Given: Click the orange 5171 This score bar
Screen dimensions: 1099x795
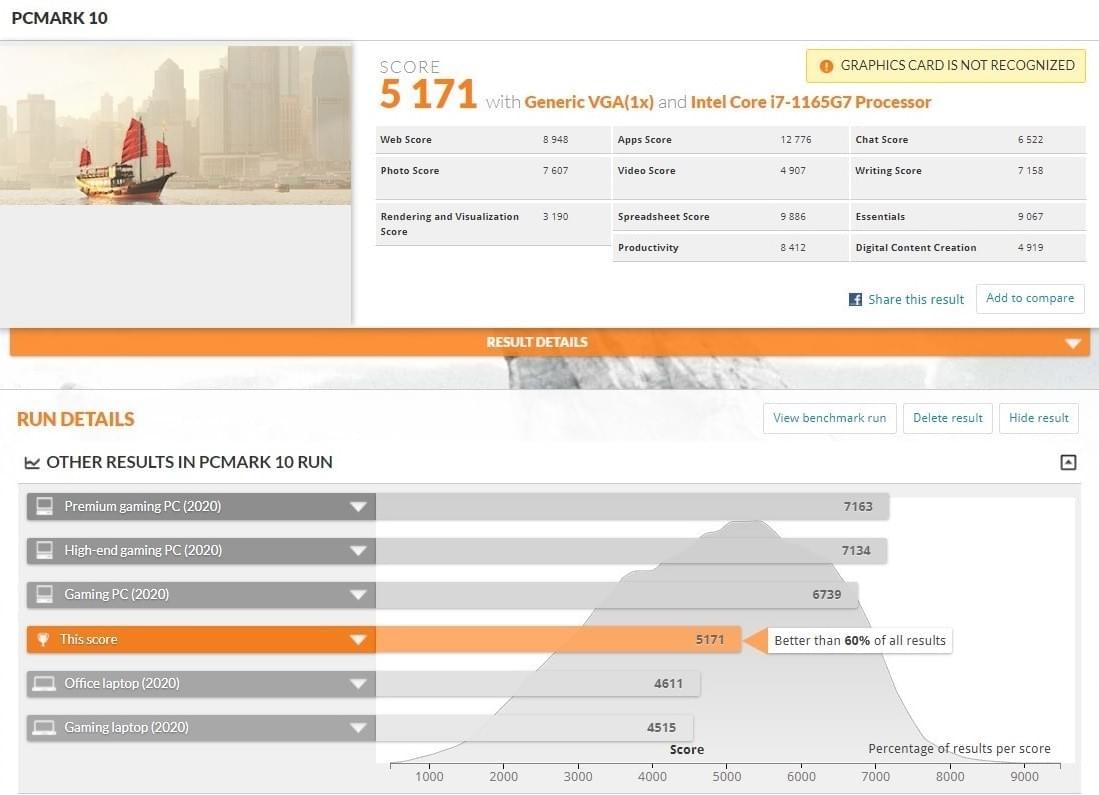Looking at the screenshot, I should point(558,639).
